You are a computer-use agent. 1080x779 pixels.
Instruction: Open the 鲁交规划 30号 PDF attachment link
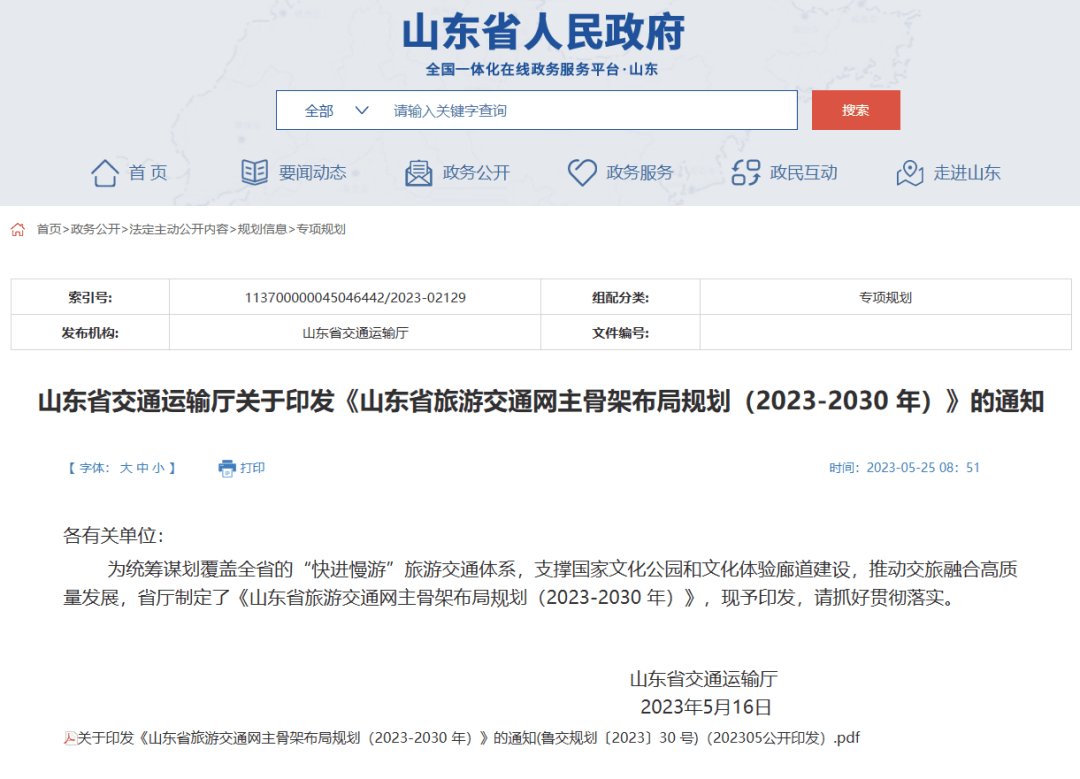click(x=468, y=738)
